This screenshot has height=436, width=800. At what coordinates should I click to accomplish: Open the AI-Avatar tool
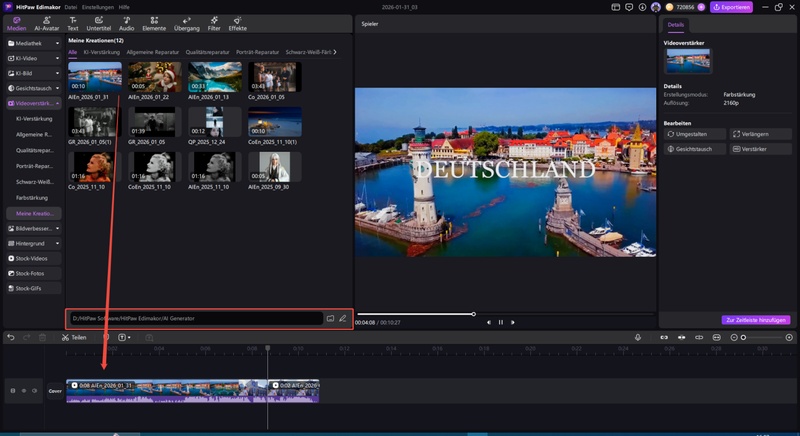point(46,23)
